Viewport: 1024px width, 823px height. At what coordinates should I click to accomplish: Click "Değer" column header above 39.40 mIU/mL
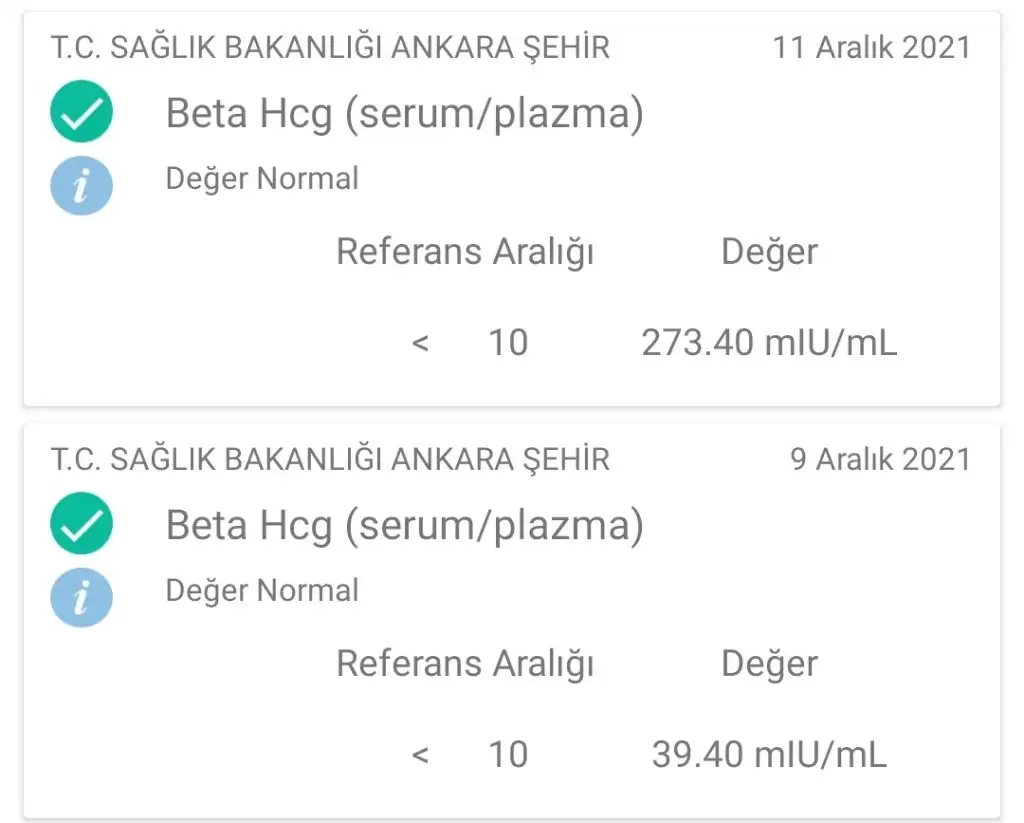pos(769,663)
